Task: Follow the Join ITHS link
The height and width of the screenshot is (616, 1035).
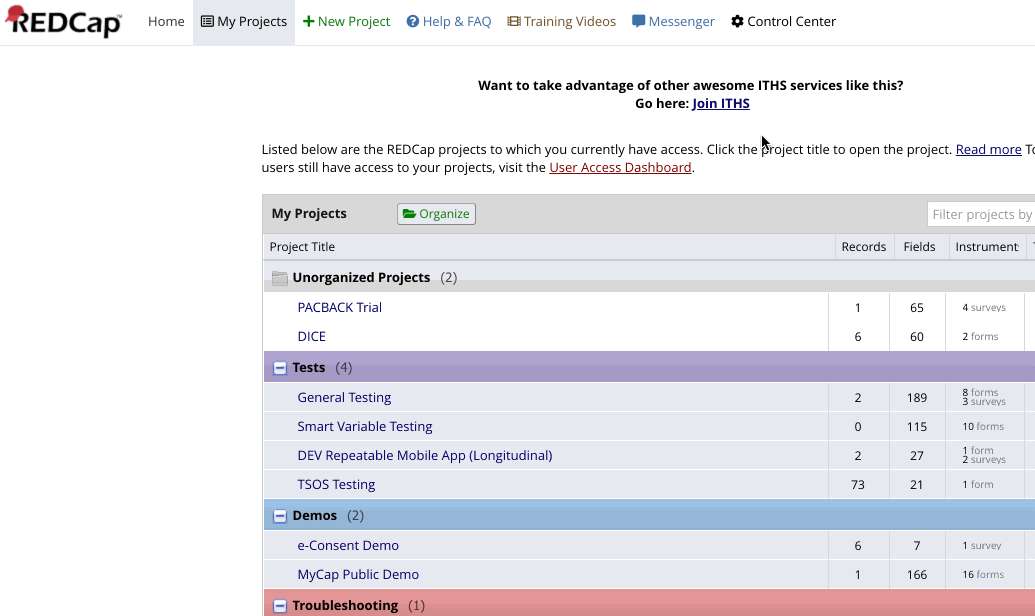Action: coord(721,103)
